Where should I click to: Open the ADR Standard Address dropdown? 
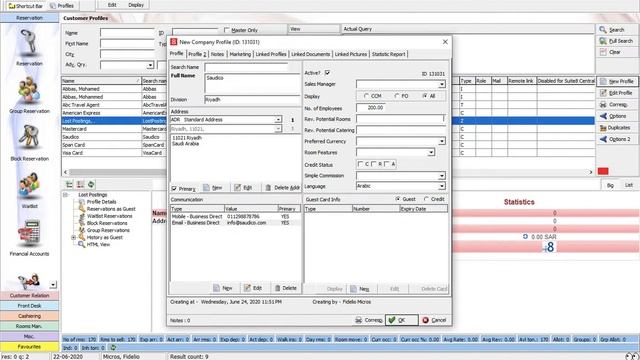pos(278,120)
